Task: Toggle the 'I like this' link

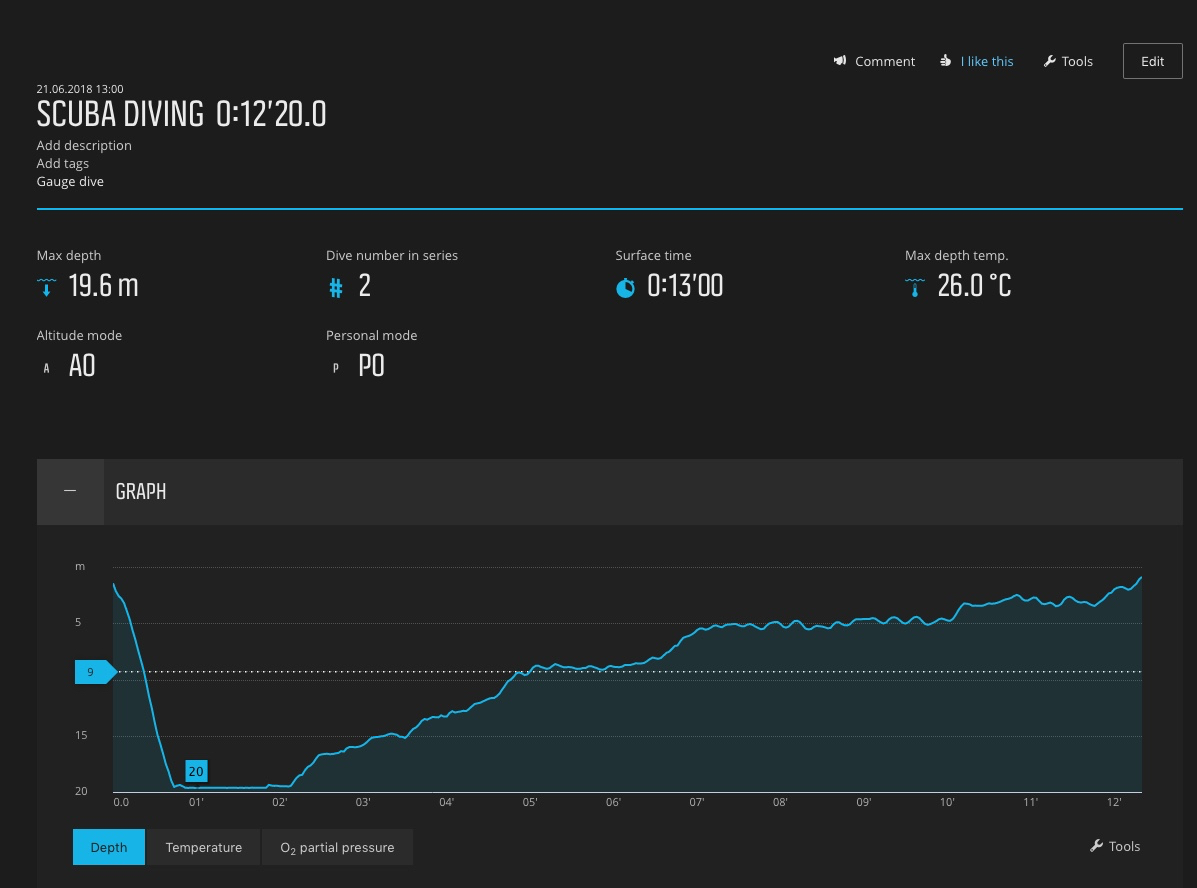Action: click(987, 61)
